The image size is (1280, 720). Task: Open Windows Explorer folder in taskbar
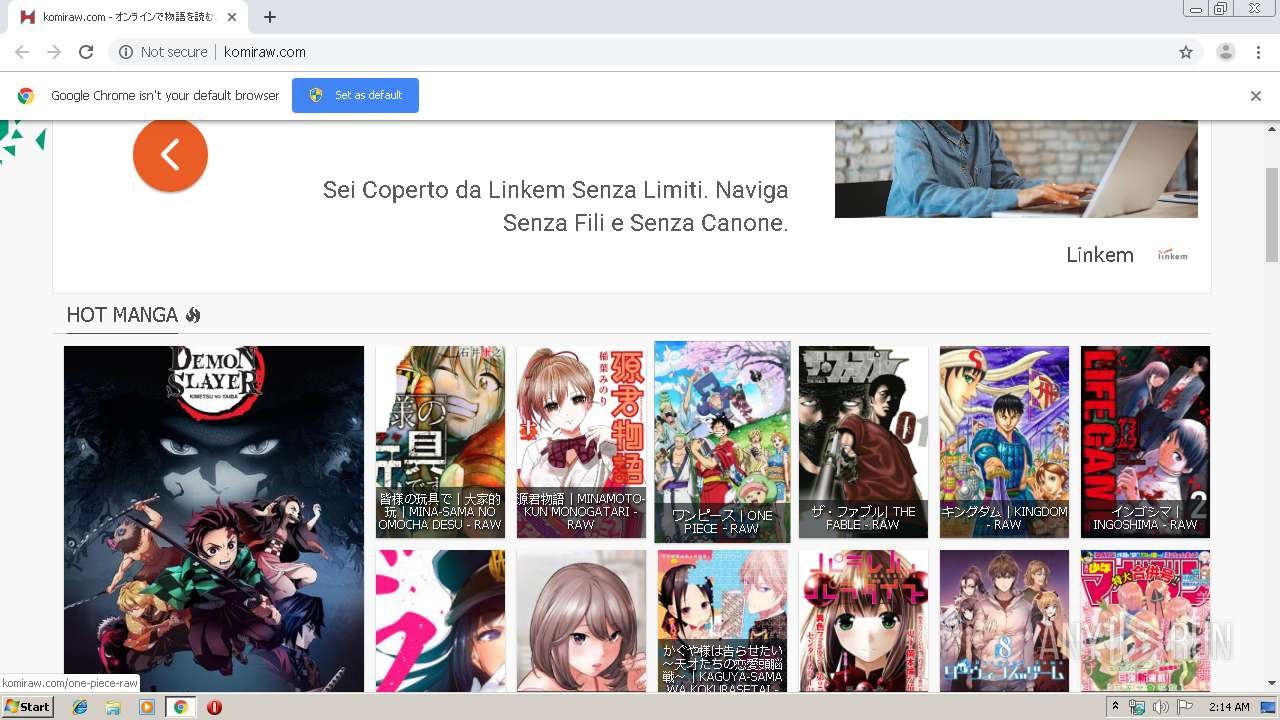click(113, 707)
